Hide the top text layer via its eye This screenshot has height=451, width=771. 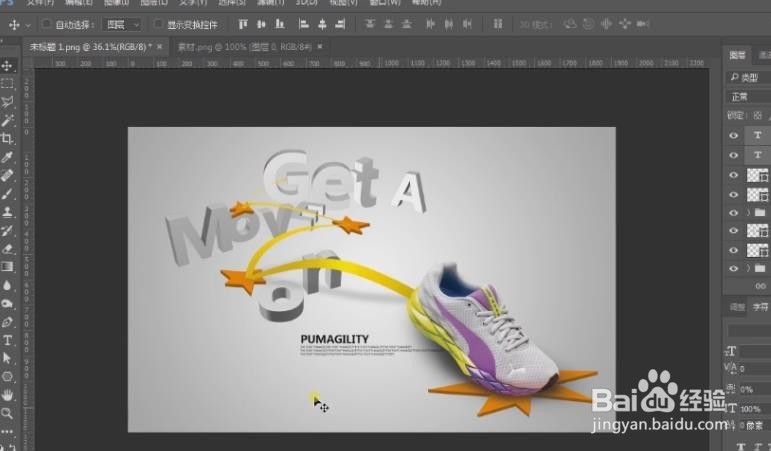click(734, 135)
